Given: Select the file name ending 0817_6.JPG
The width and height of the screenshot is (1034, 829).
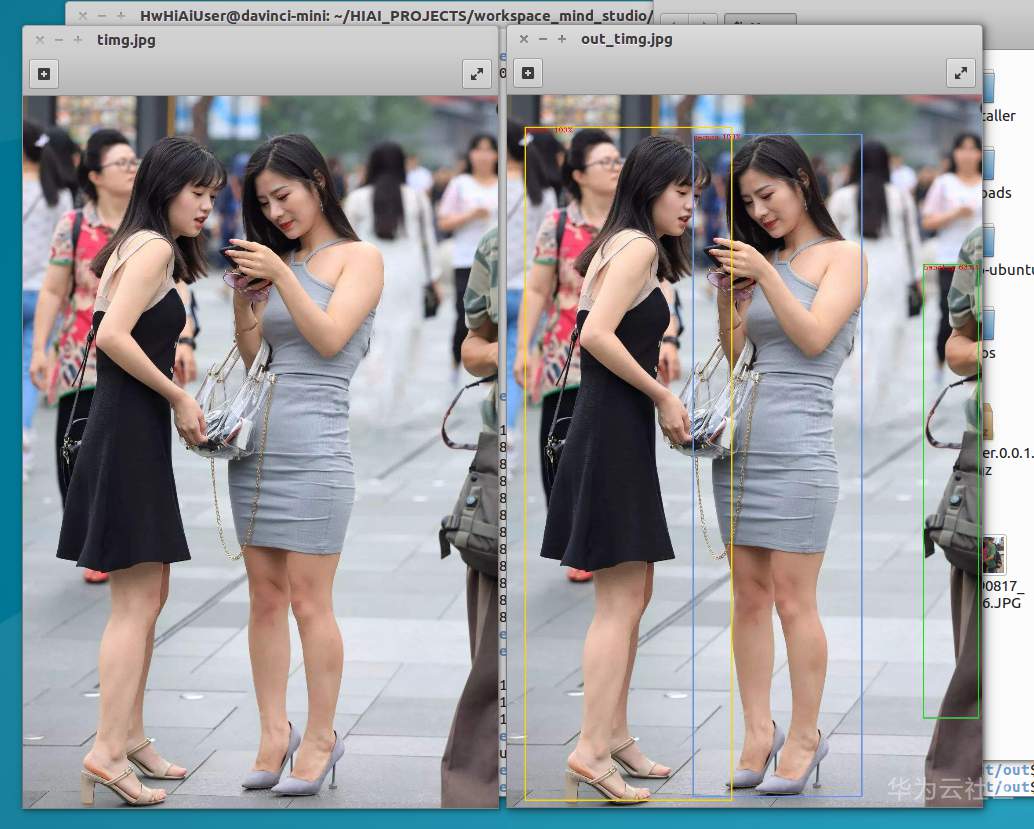Looking at the screenshot, I should click(1002, 594).
